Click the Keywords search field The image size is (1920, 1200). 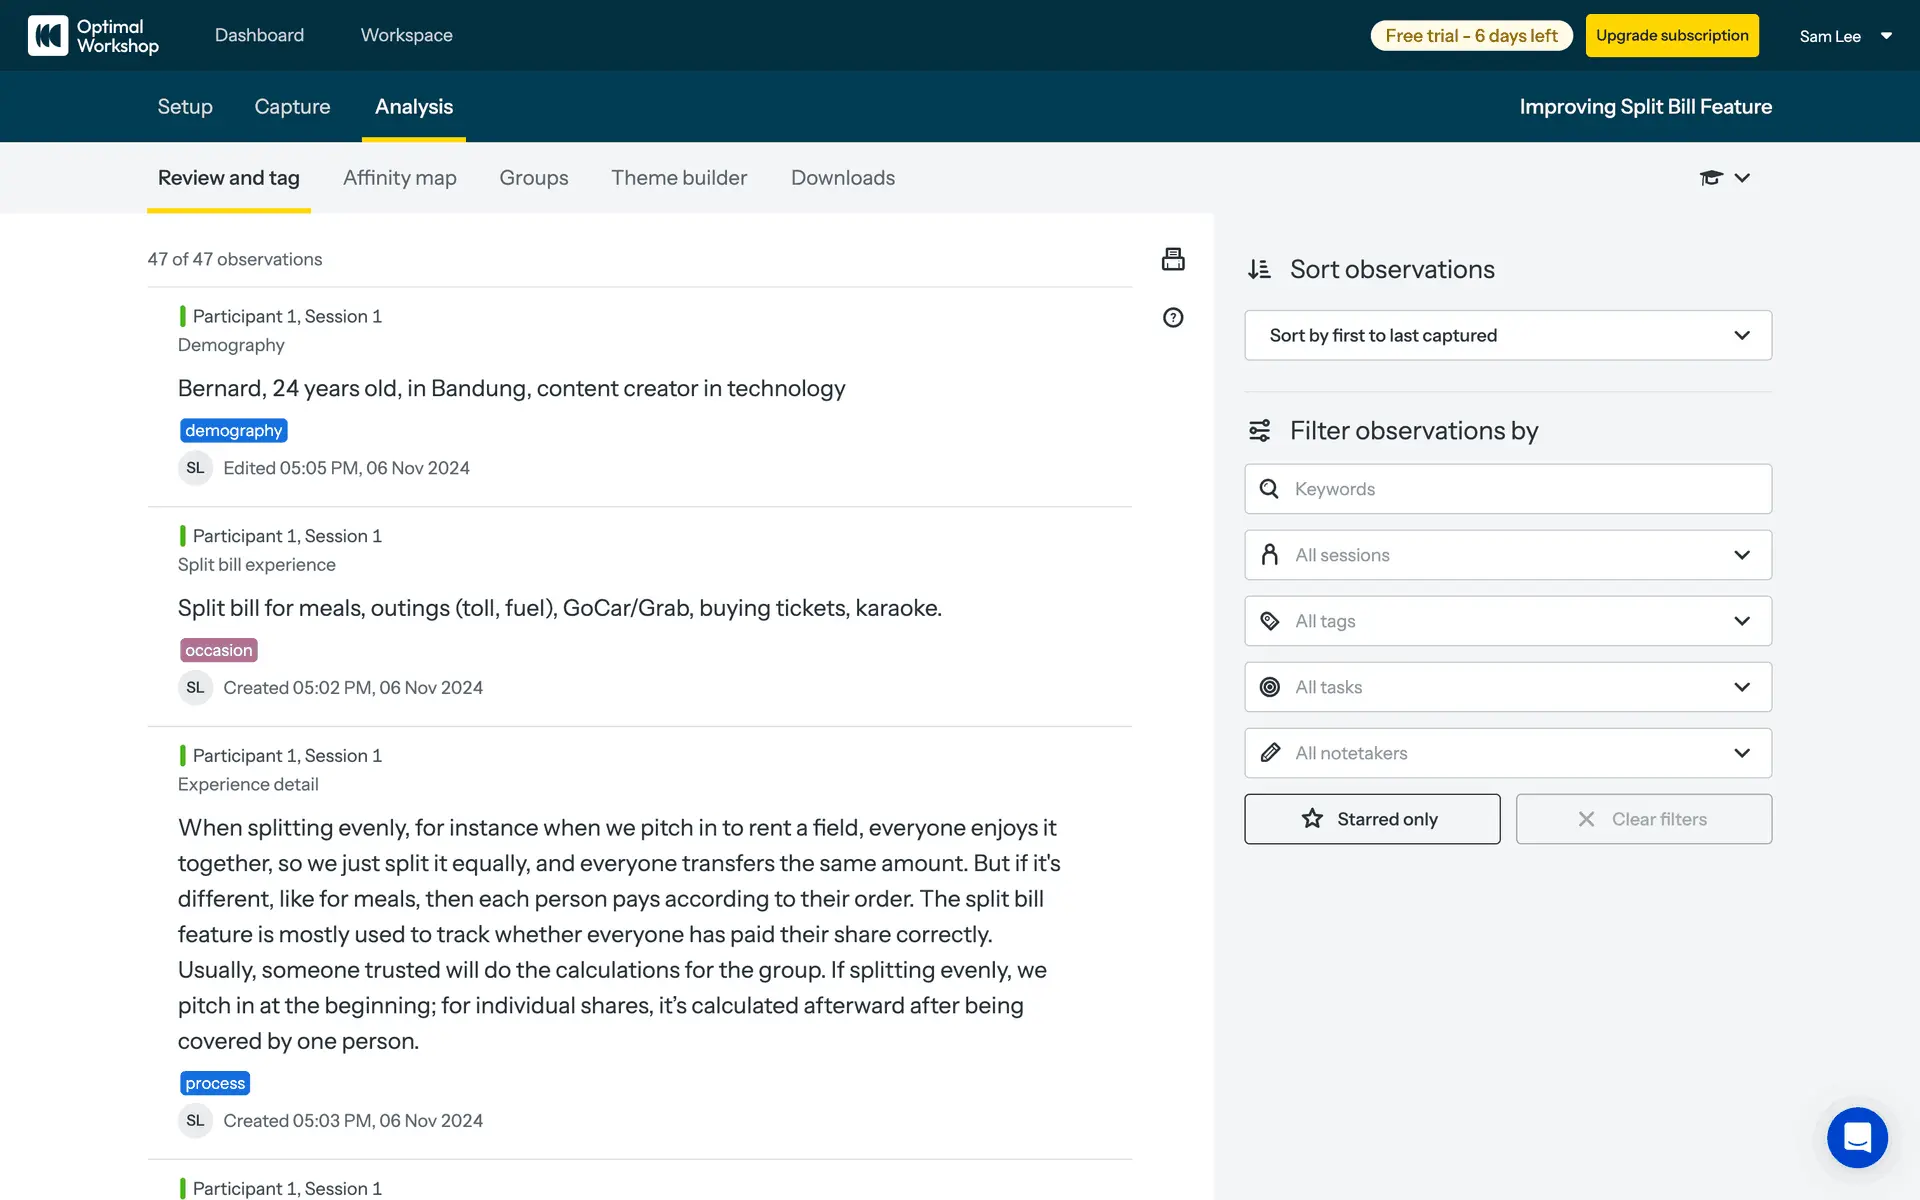(x=1520, y=489)
